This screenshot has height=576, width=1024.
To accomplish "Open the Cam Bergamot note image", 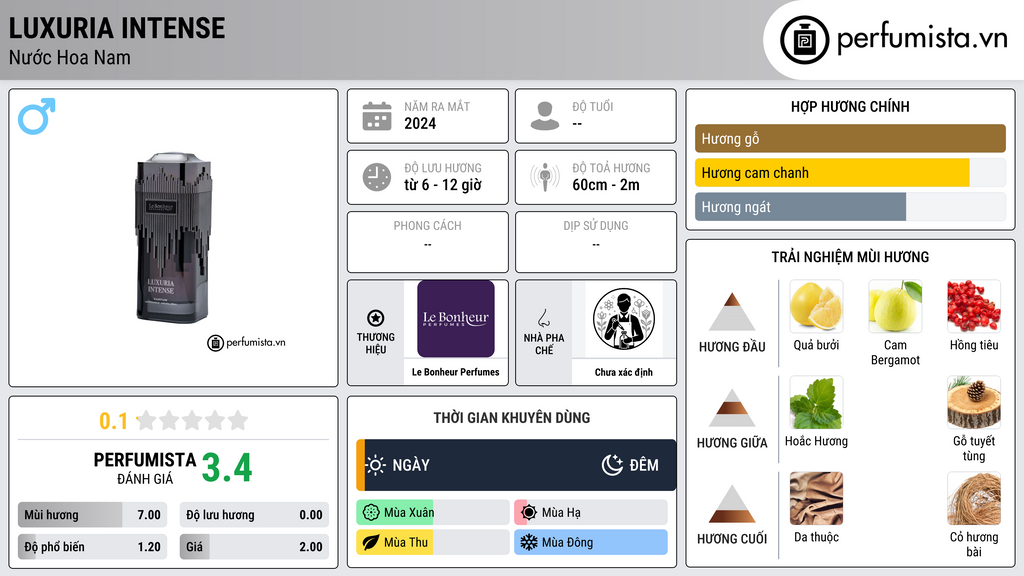I will 895,306.
